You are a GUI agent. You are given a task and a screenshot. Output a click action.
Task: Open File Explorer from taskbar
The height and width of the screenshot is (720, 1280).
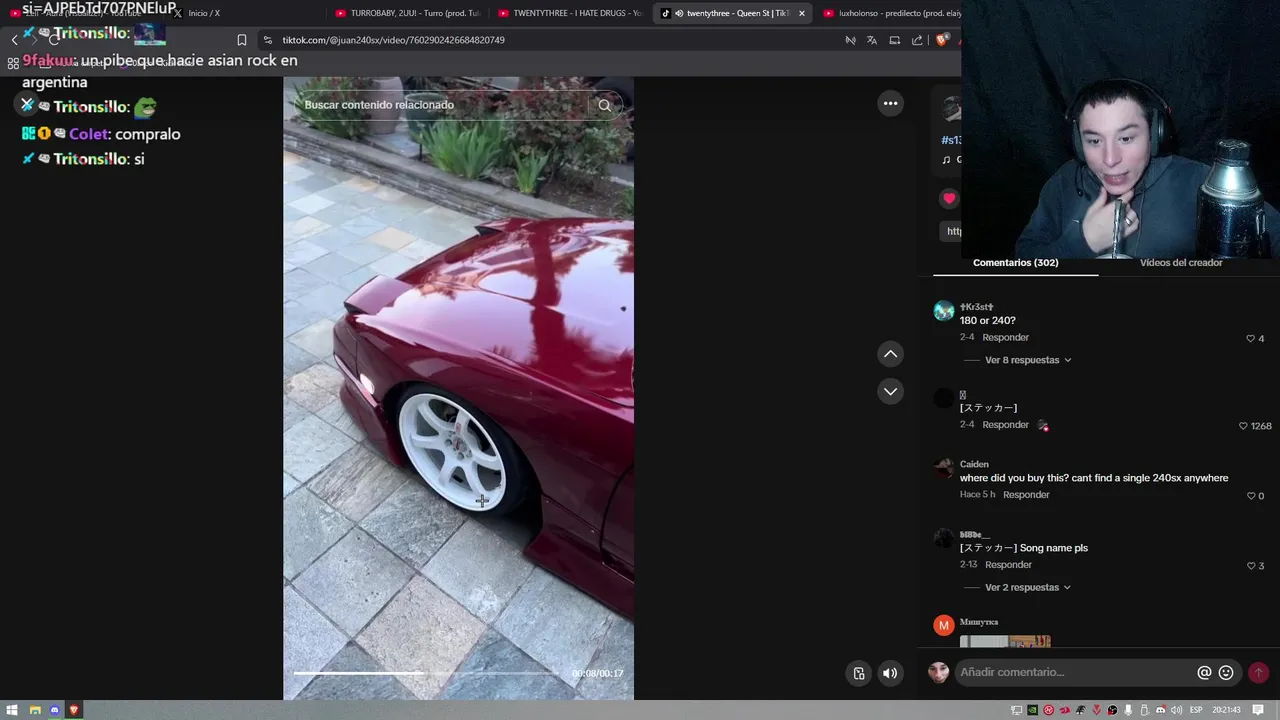click(x=34, y=710)
